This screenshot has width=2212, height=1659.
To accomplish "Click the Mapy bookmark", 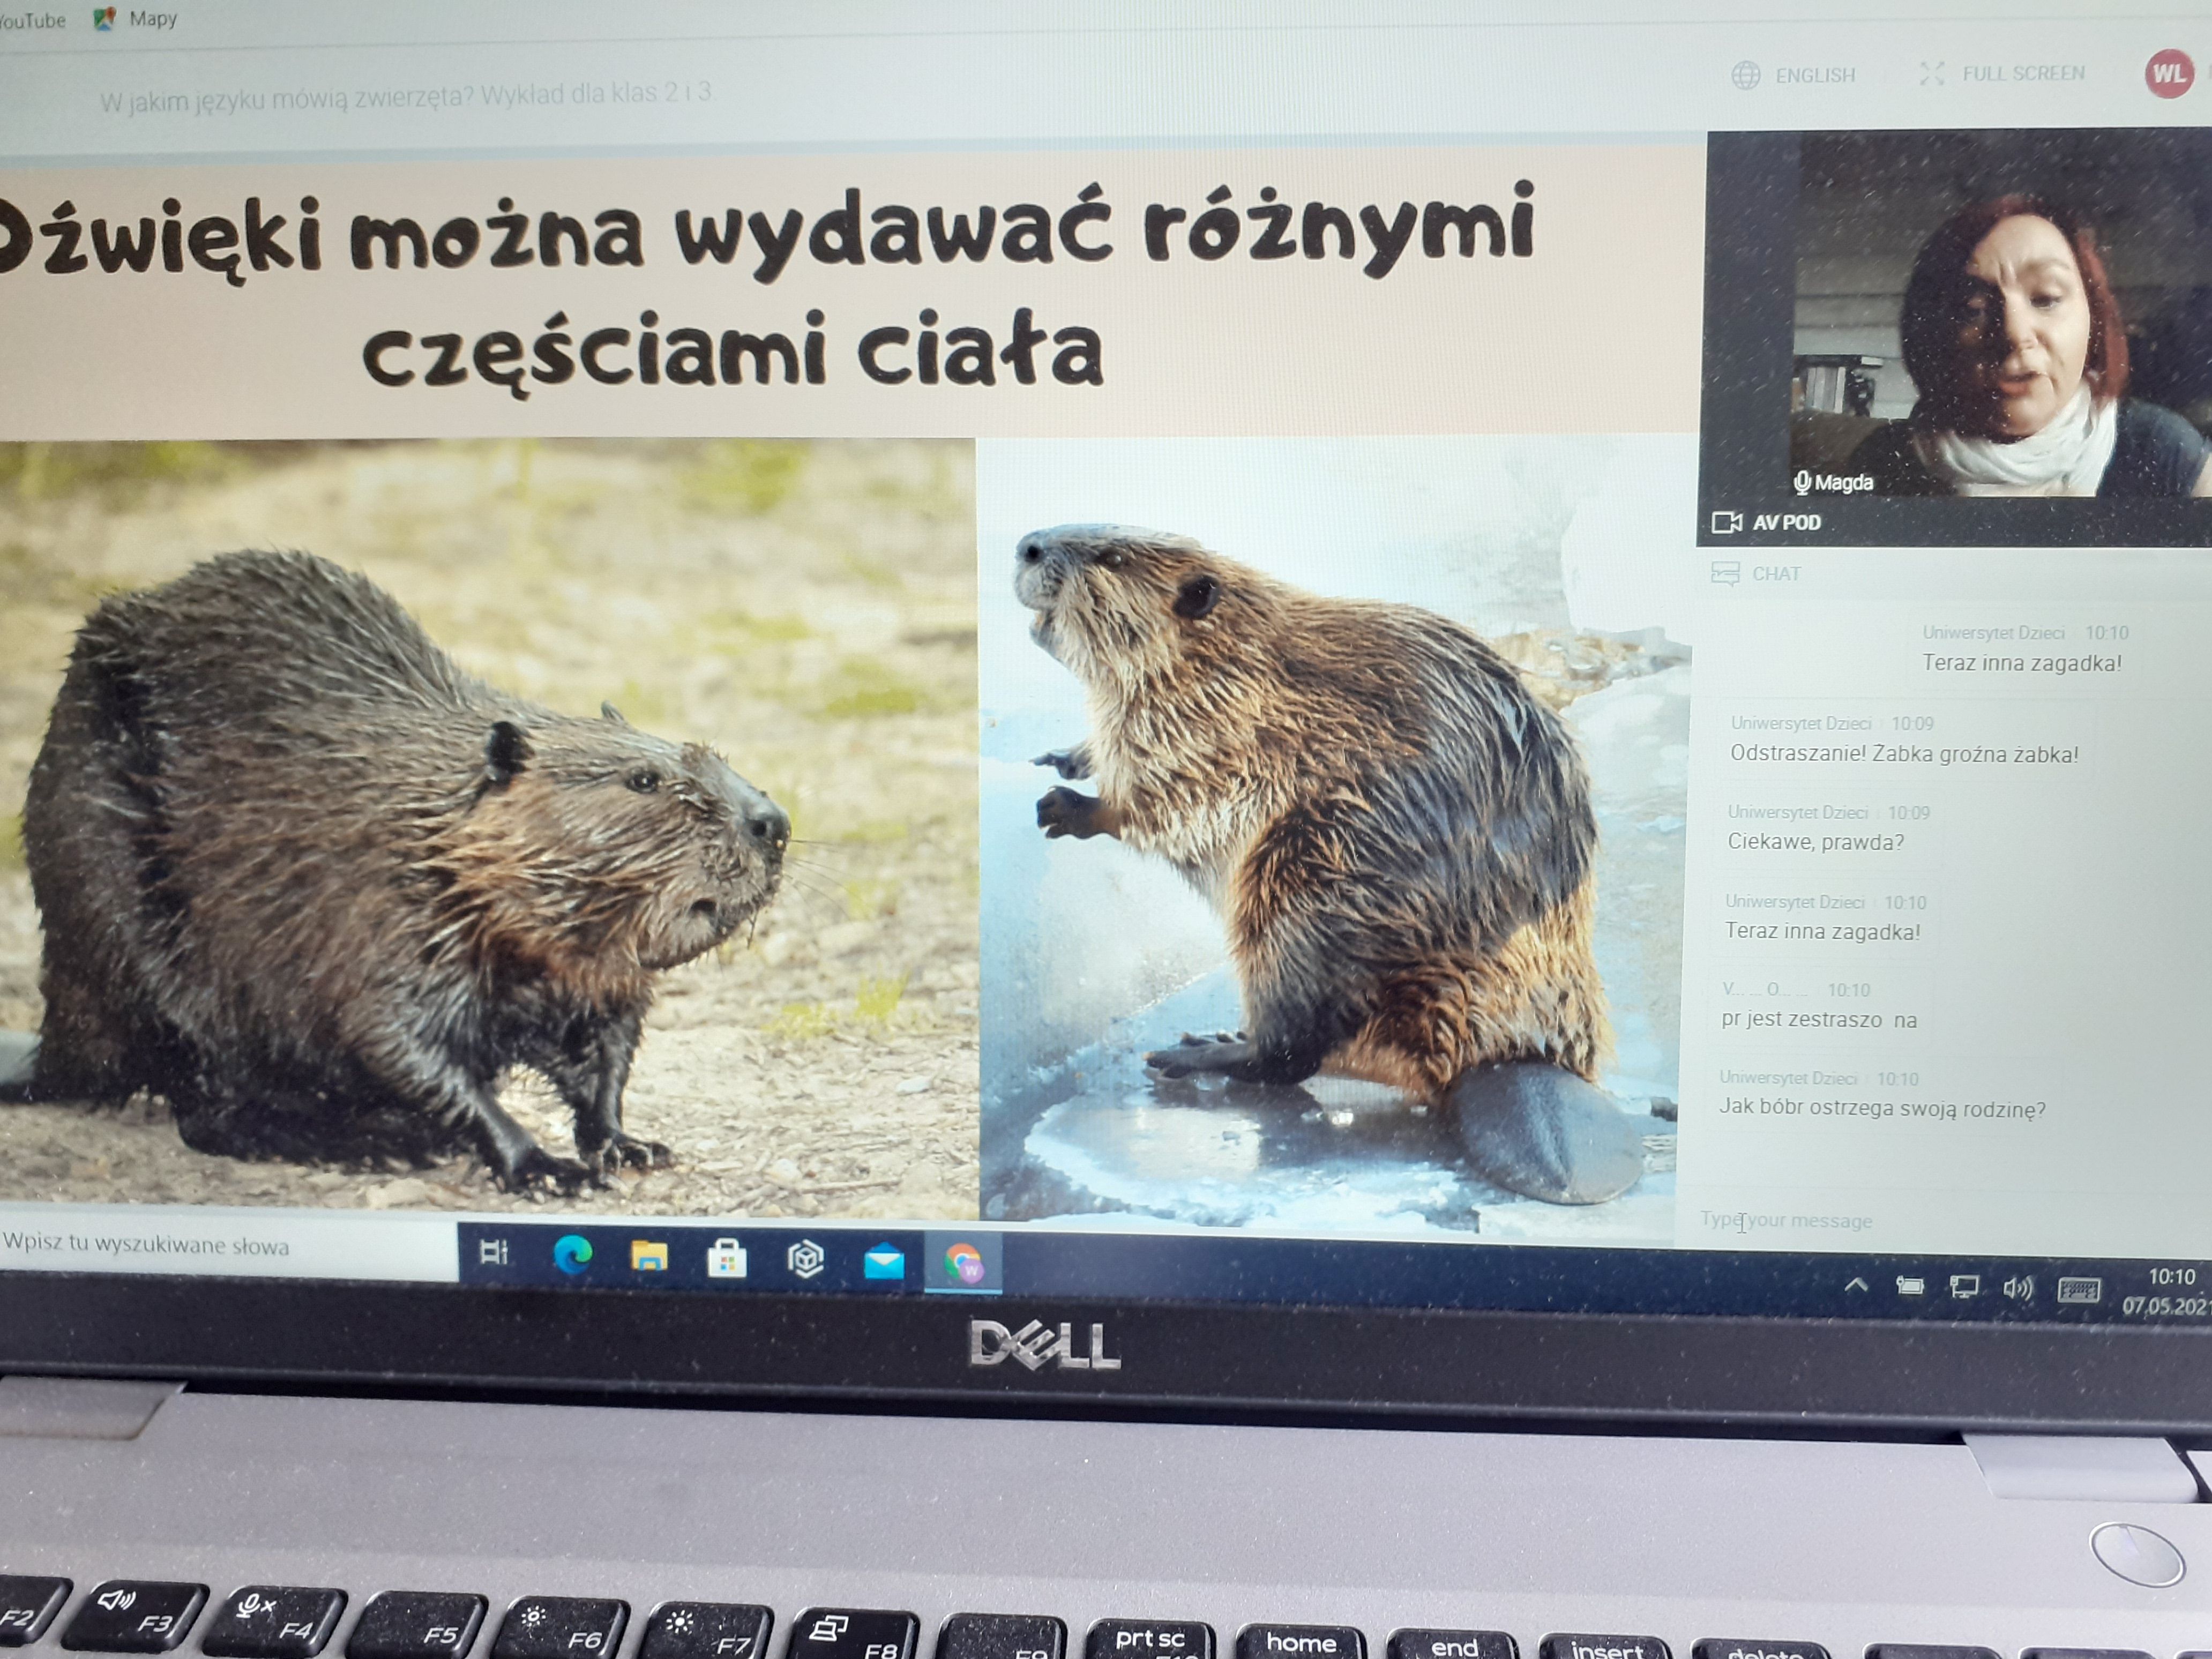I will (136, 18).
